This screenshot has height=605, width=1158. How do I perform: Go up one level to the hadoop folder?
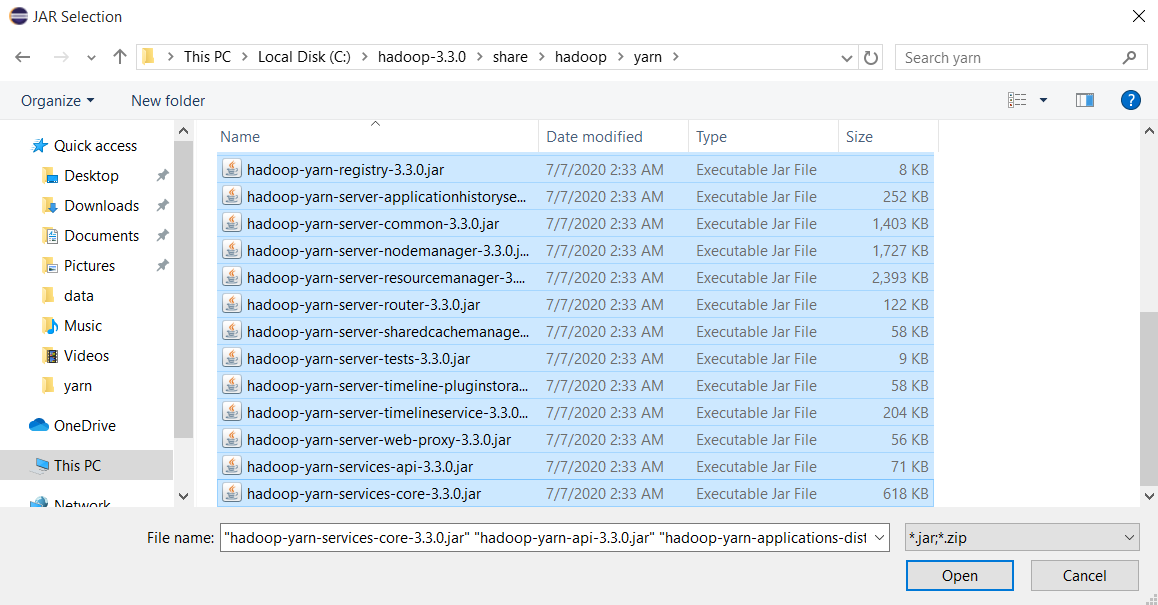119,57
